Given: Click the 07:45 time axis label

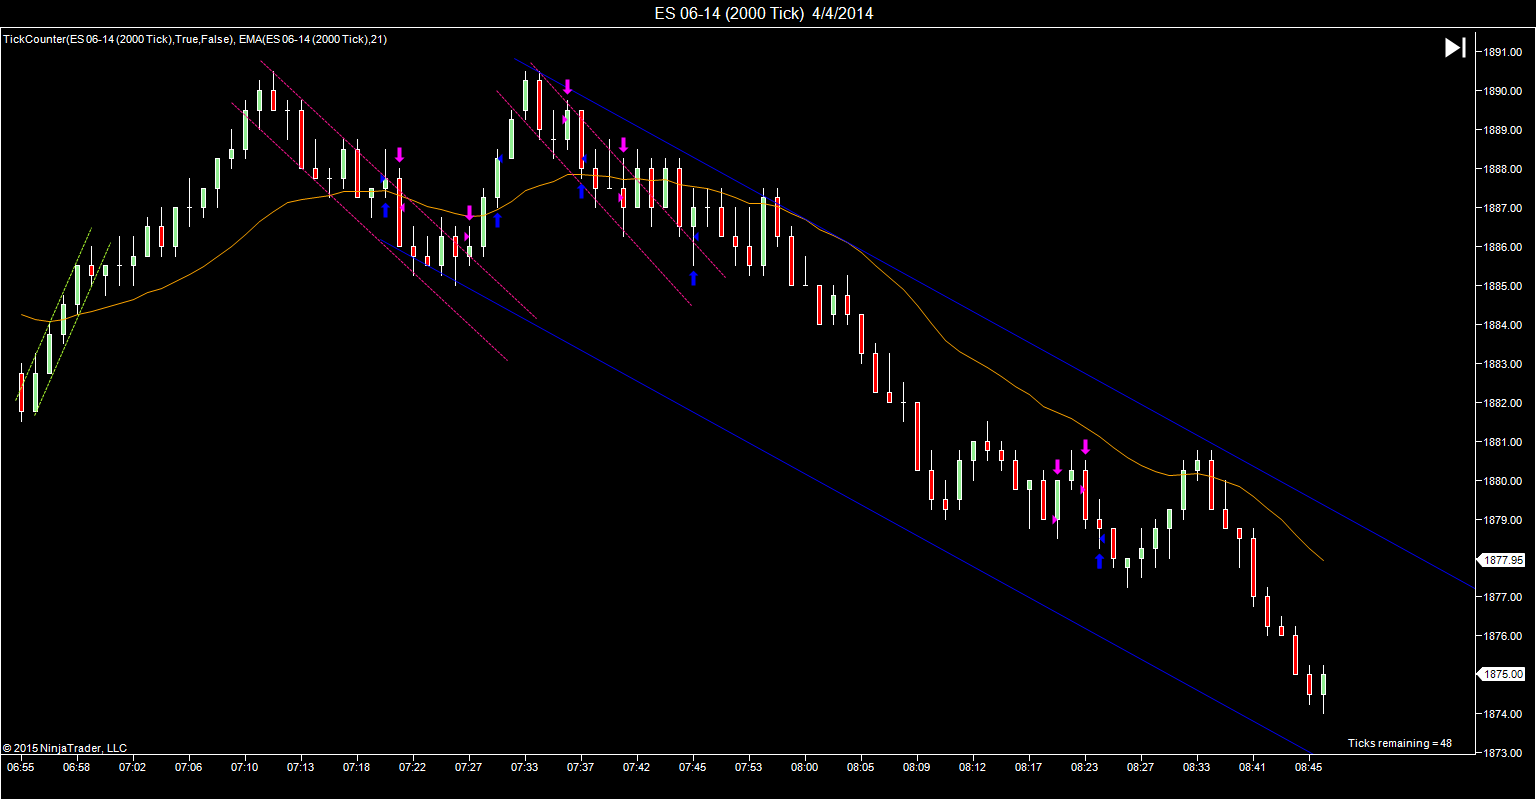Looking at the screenshot, I should (x=693, y=768).
